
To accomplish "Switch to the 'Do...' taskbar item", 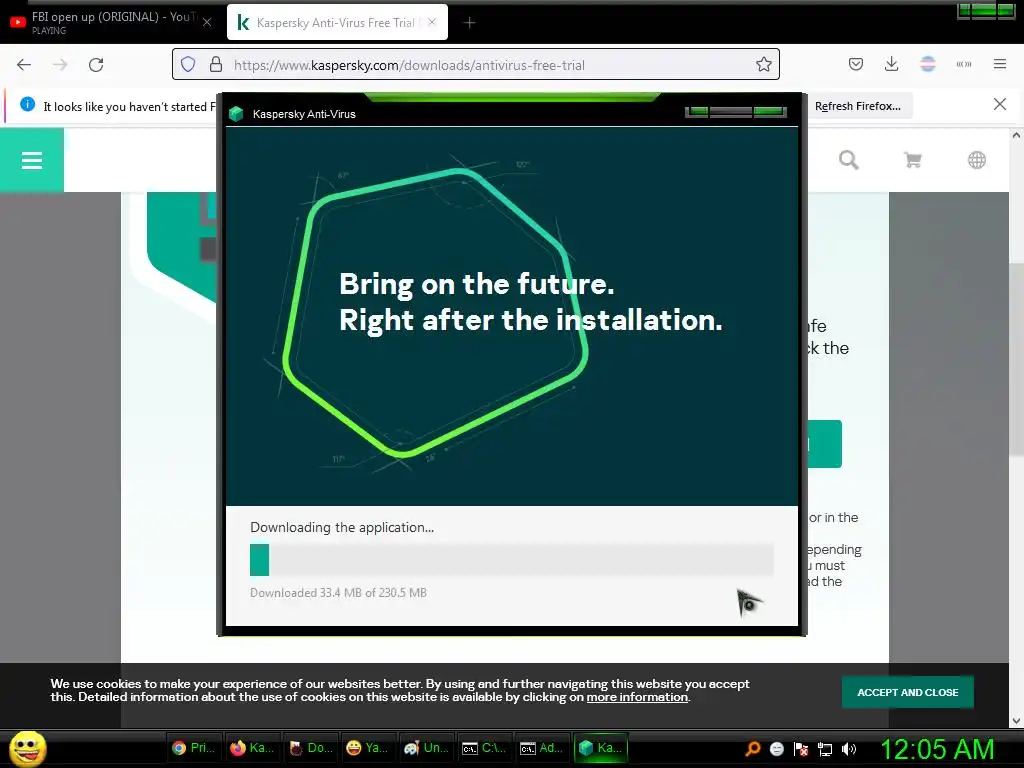I will point(311,748).
